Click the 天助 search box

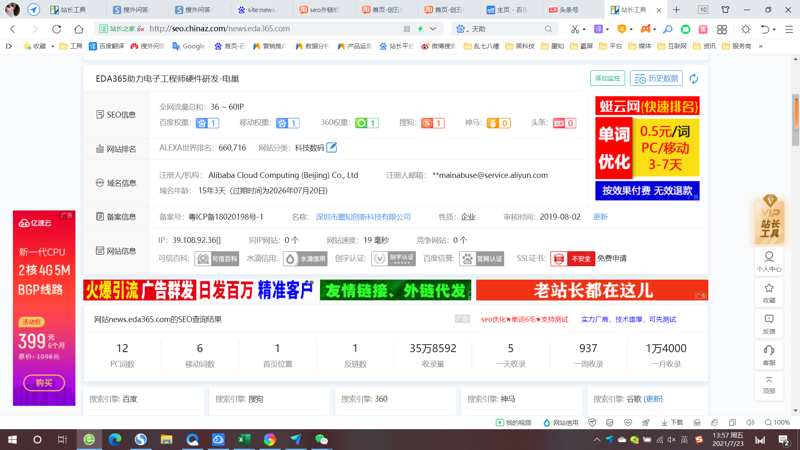point(505,29)
